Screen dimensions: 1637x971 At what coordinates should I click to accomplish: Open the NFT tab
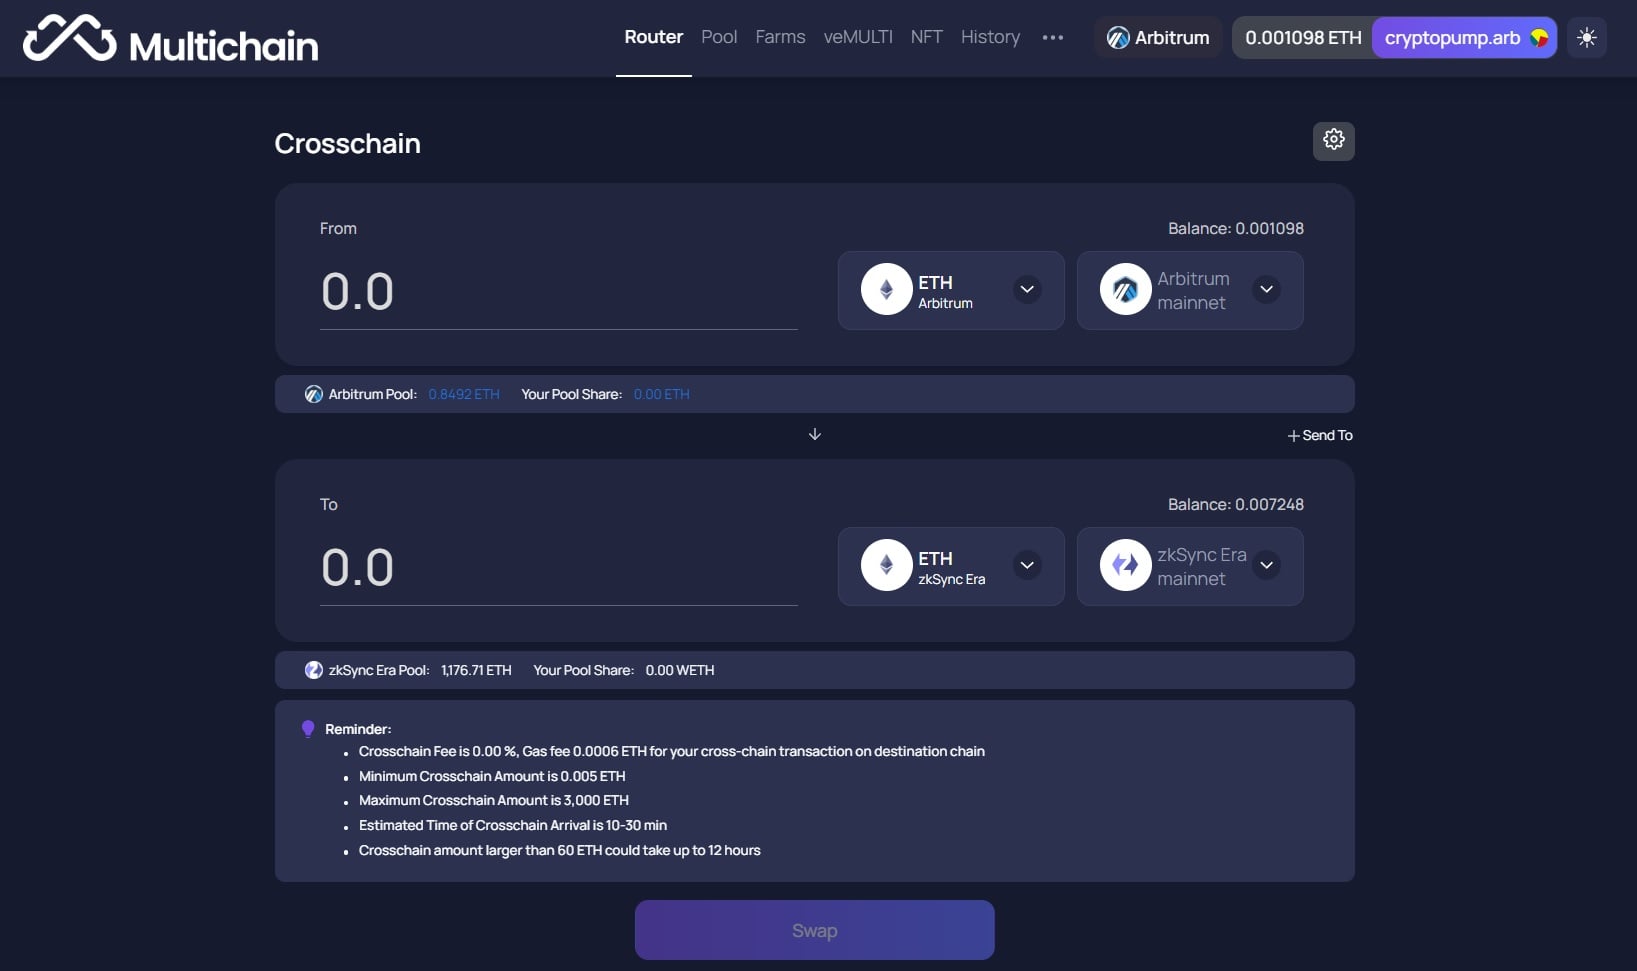pyautogui.click(x=926, y=37)
